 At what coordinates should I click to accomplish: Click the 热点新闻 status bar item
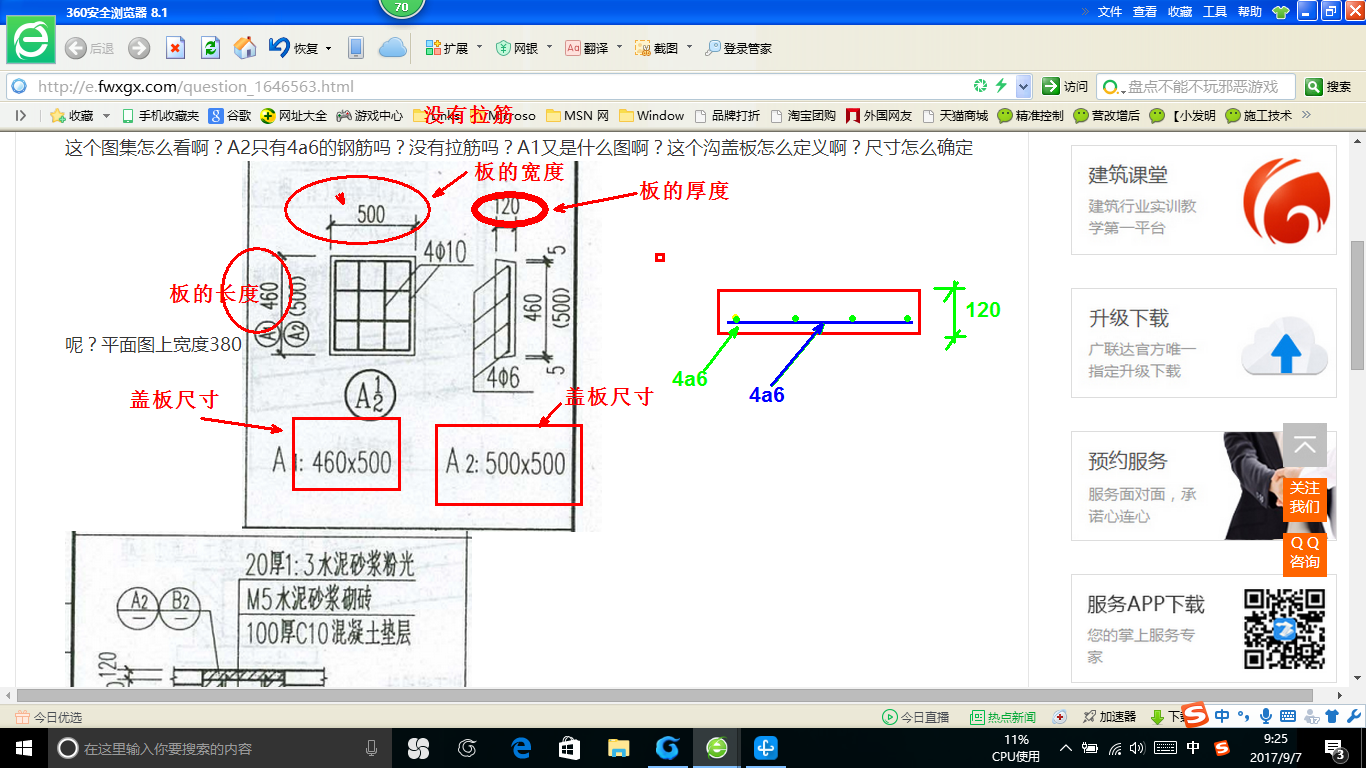(x=1002, y=717)
